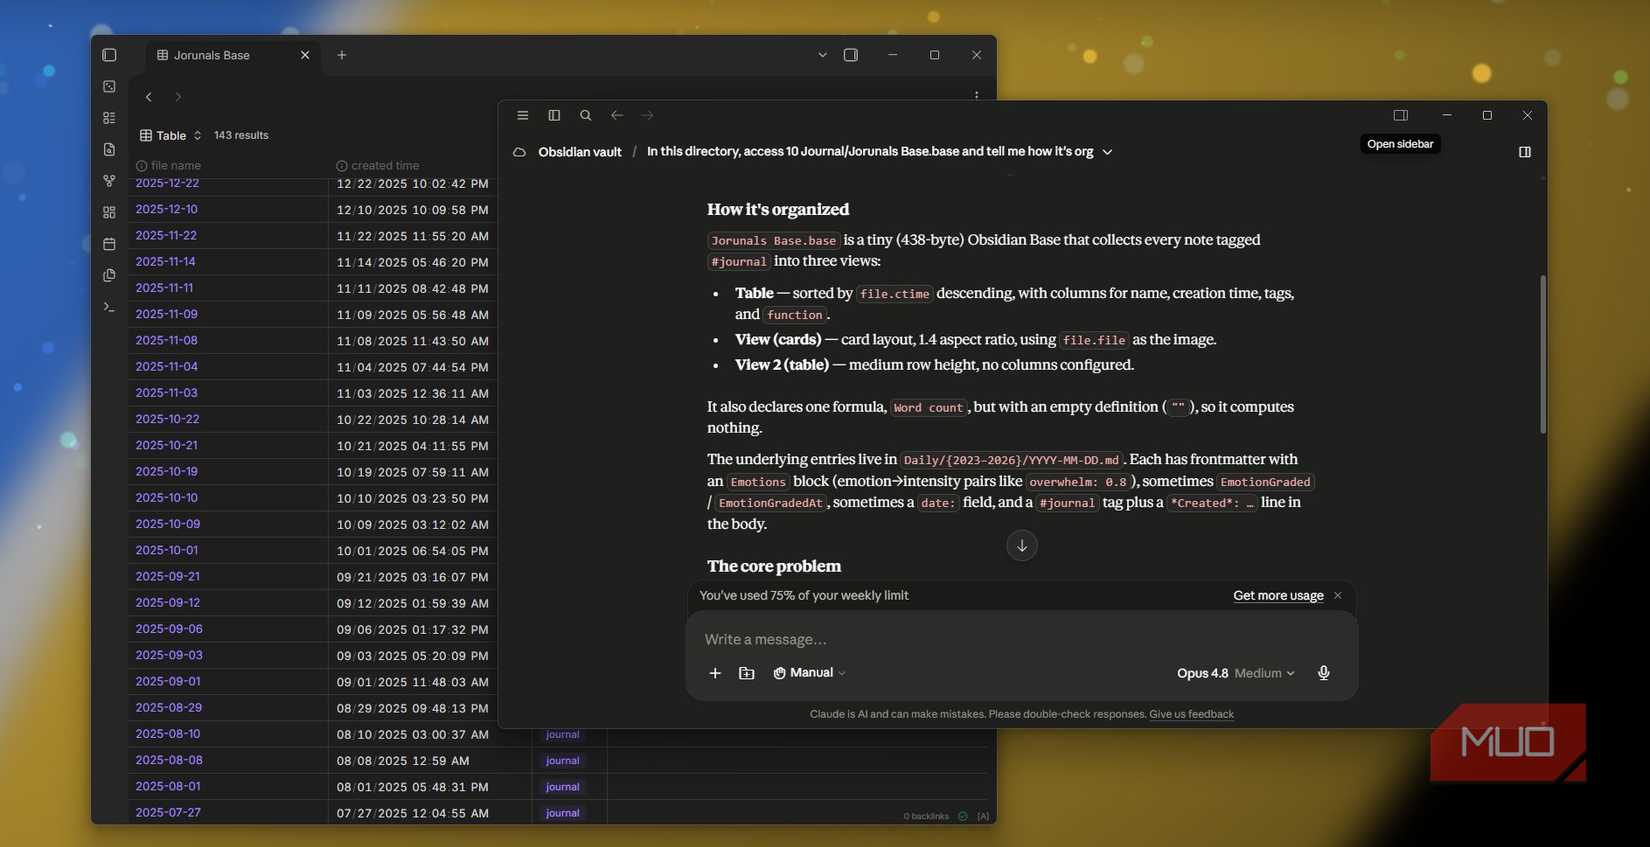Go back in Obsidian navigation

(x=149, y=97)
